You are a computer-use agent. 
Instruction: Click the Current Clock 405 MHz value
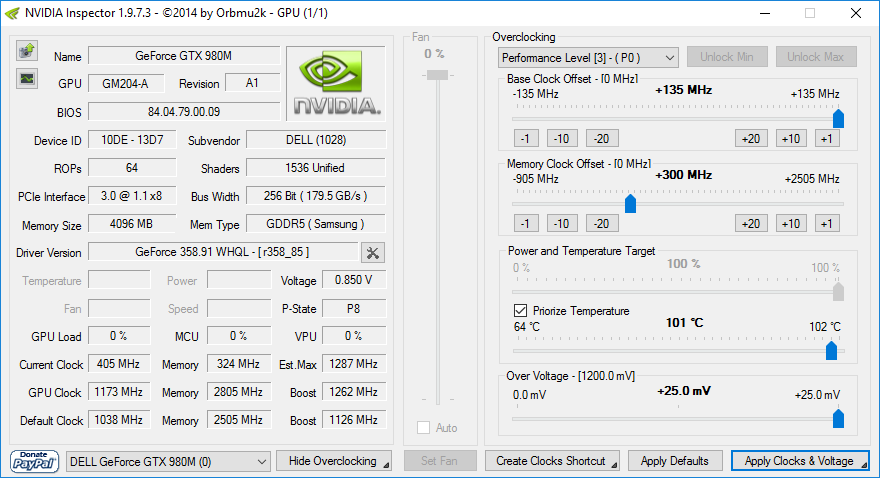(119, 364)
